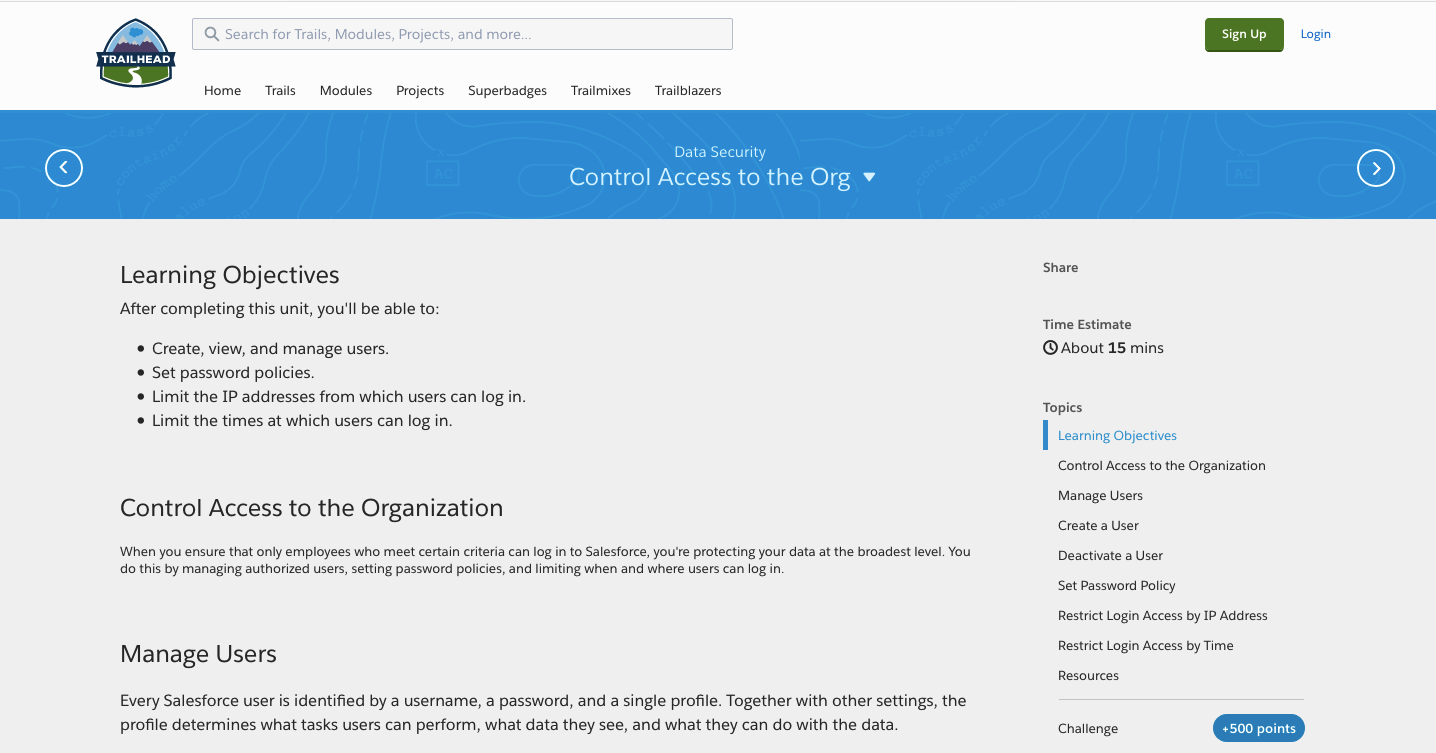The width and height of the screenshot is (1436, 753).
Task: Open the Superbadges menu item
Action: [x=507, y=90]
